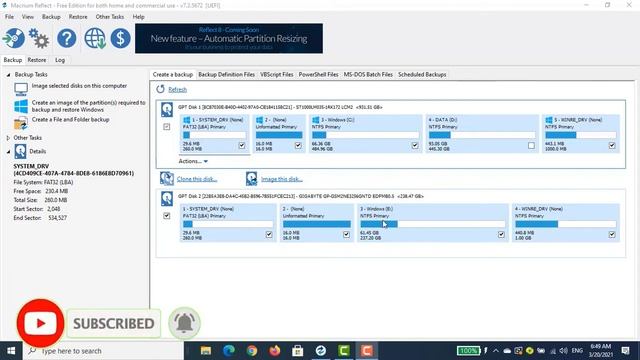The width and height of the screenshot is (640, 360).
Task: Click the Disk 1 Windows (C:) usage bar
Action: click(365, 135)
